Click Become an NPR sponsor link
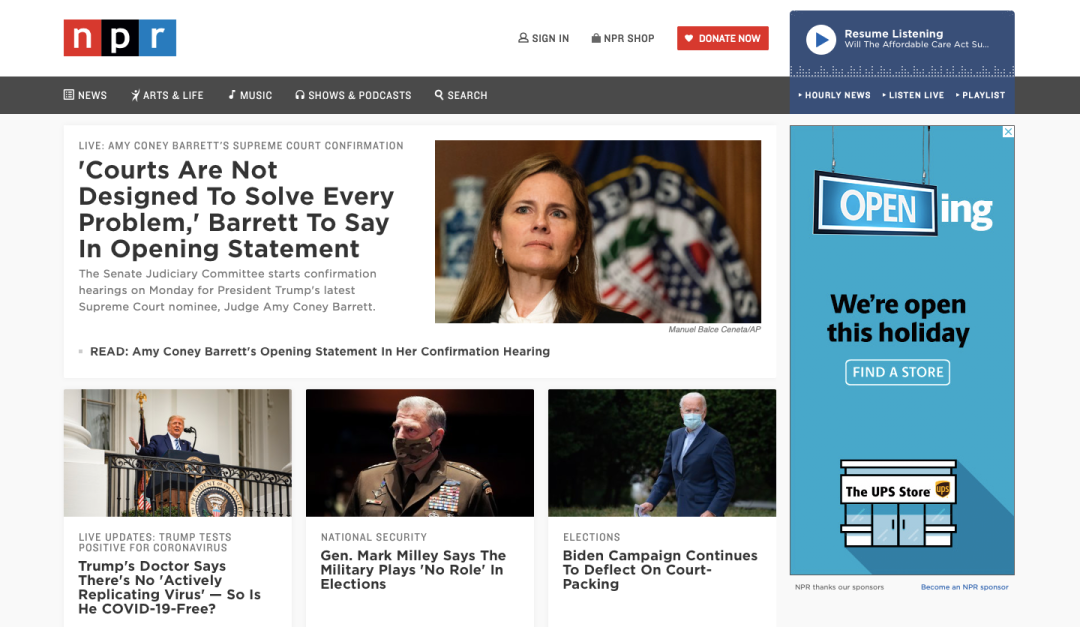The height and width of the screenshot is (627, 1080). coord(964,587)
